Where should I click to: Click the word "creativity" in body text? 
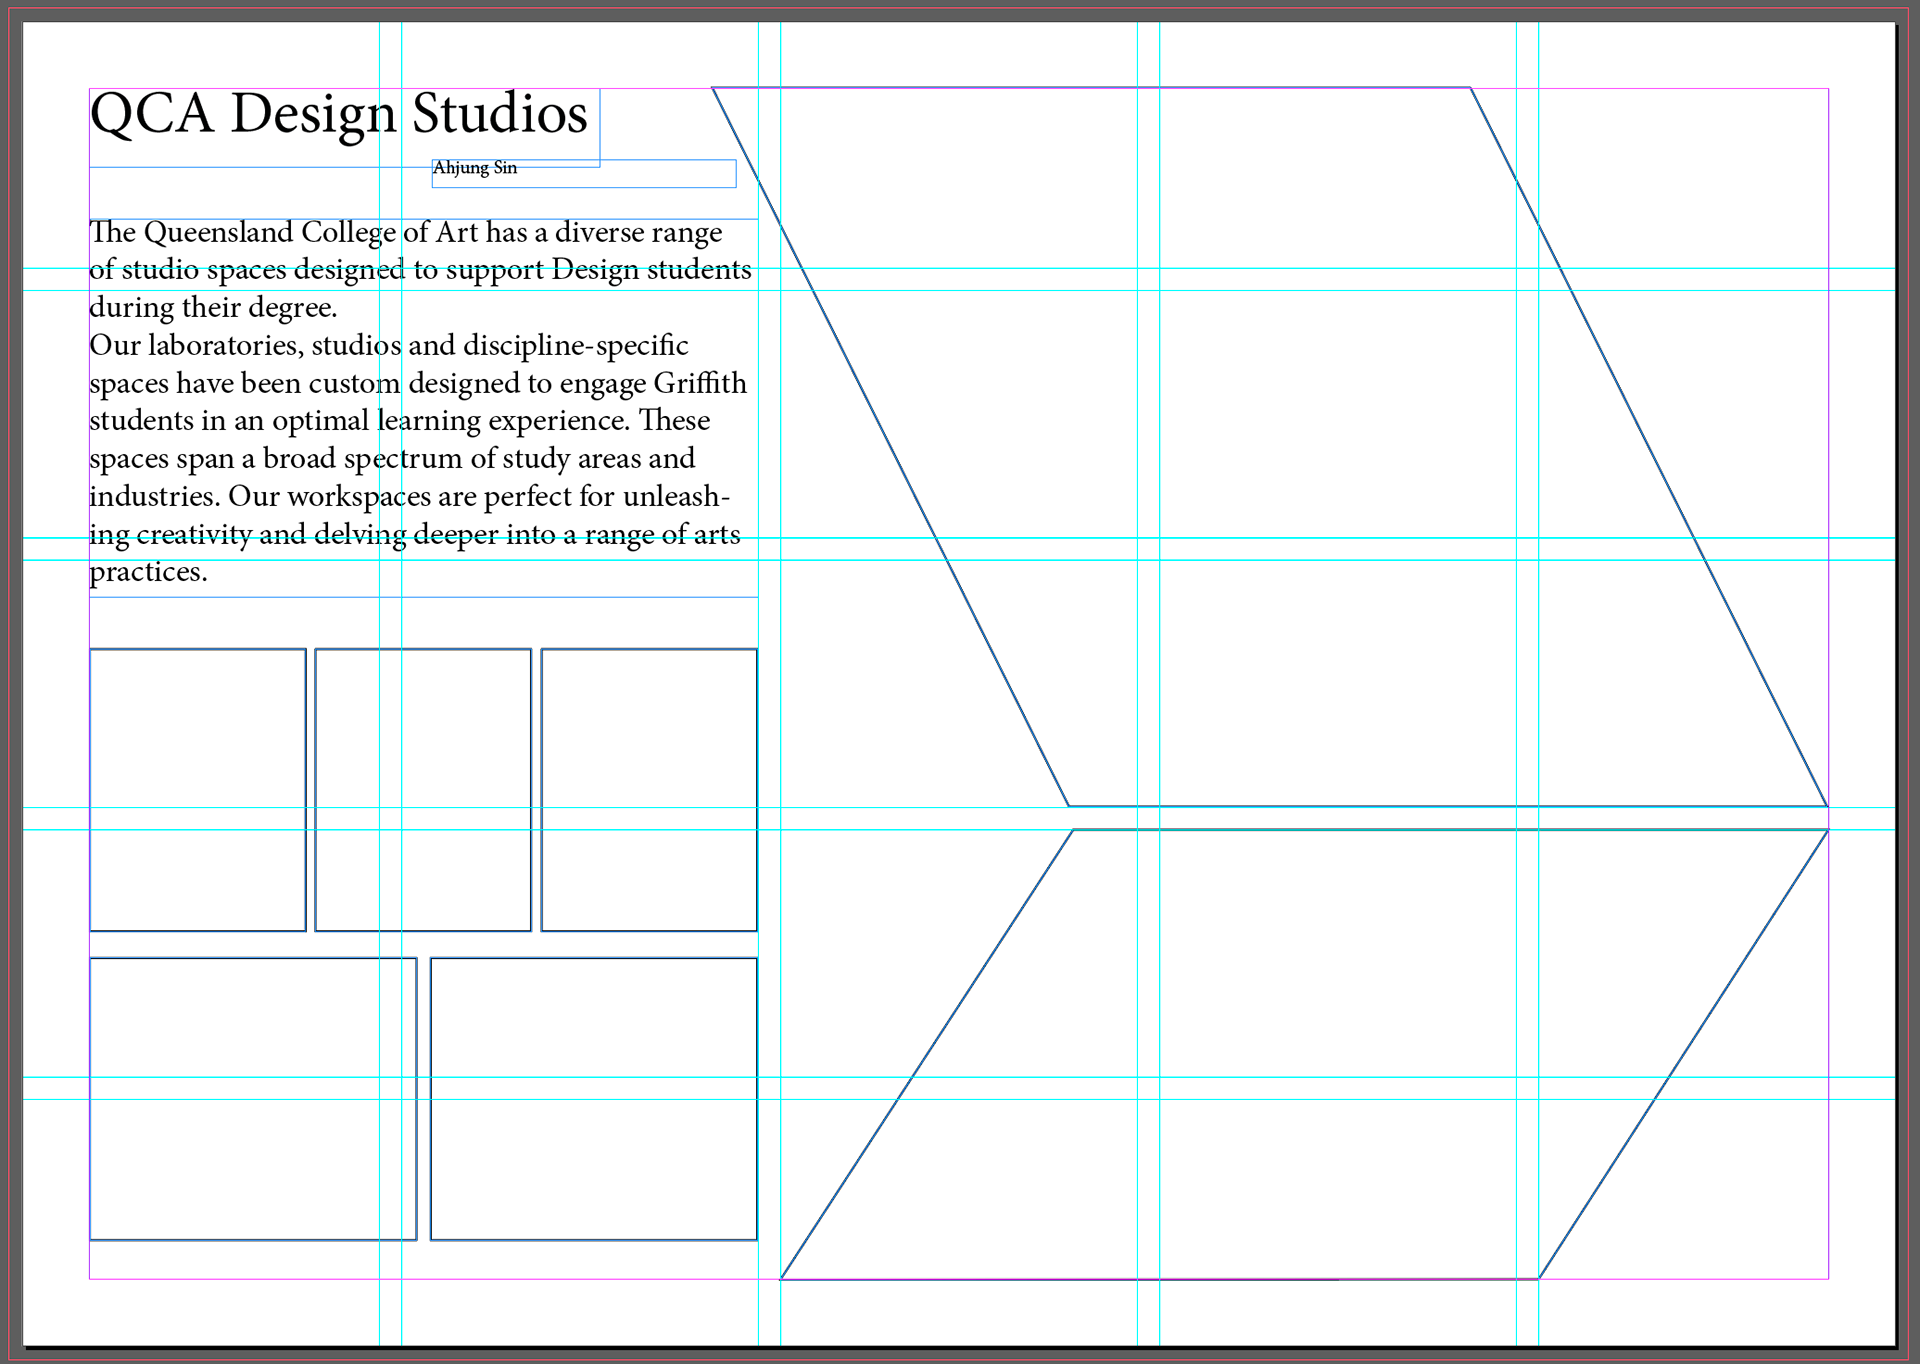(x=194, y=534)
